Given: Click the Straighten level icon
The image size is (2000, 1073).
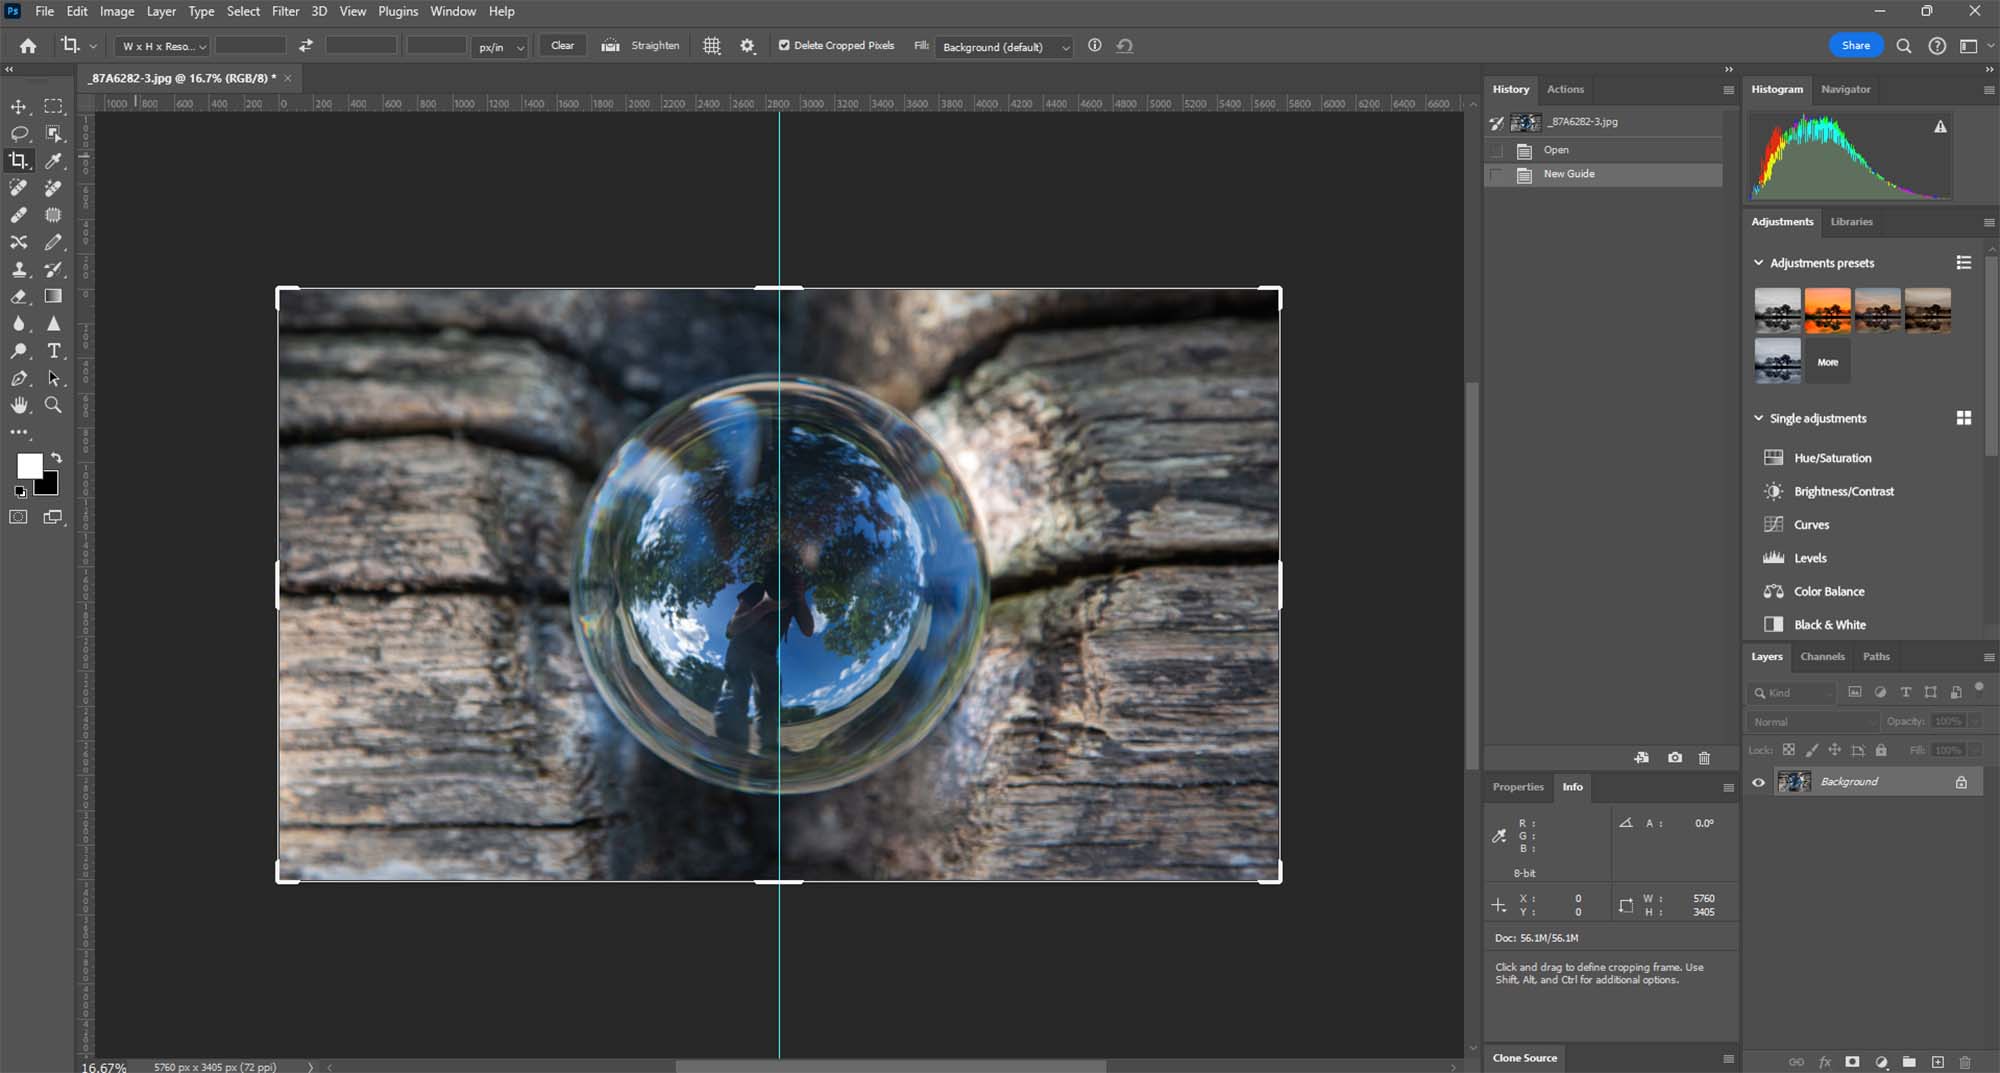Looking at the screenshot, I should [610, 46].
